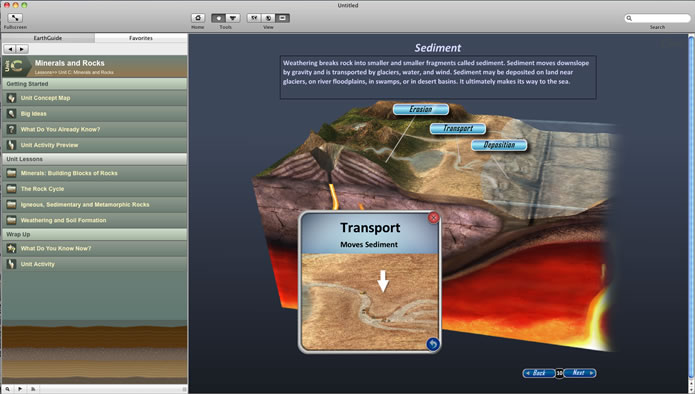Click the Sediment page title

pos(437,48)
